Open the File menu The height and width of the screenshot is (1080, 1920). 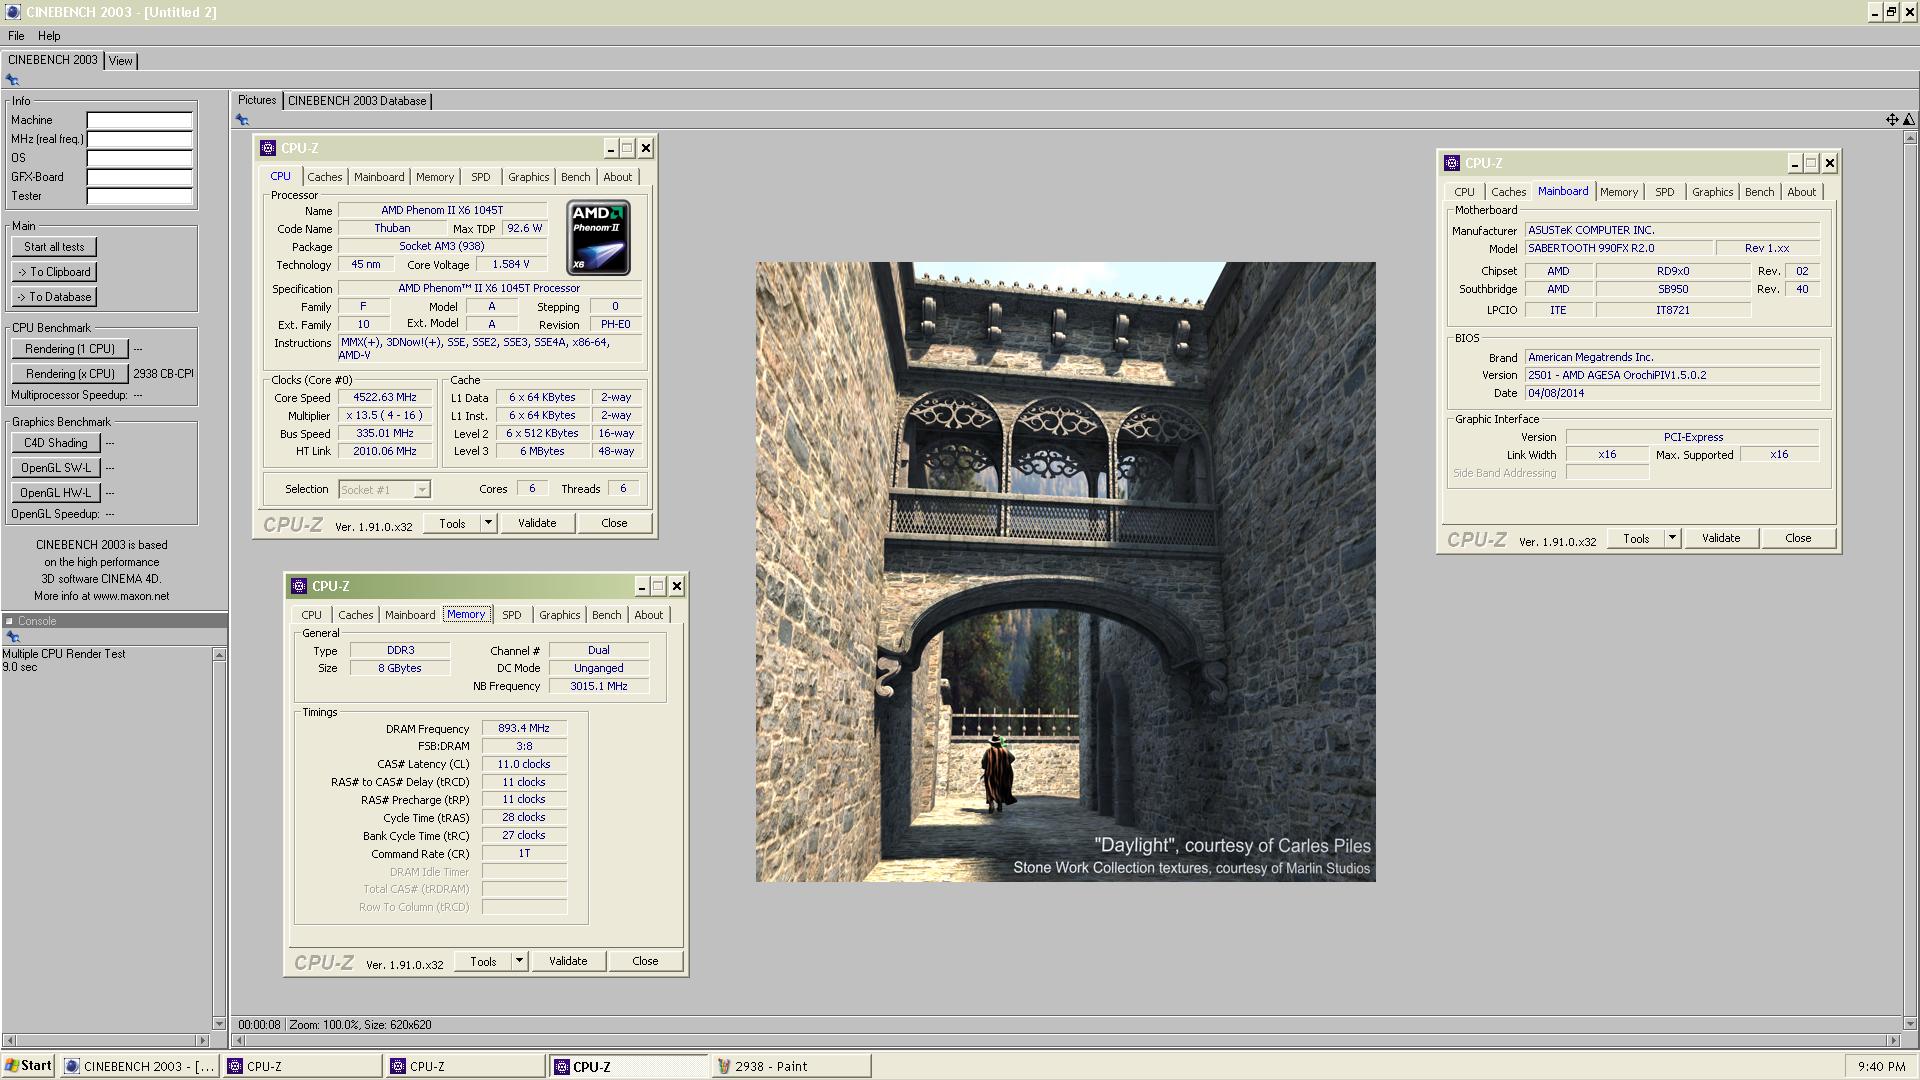[16, 36]
